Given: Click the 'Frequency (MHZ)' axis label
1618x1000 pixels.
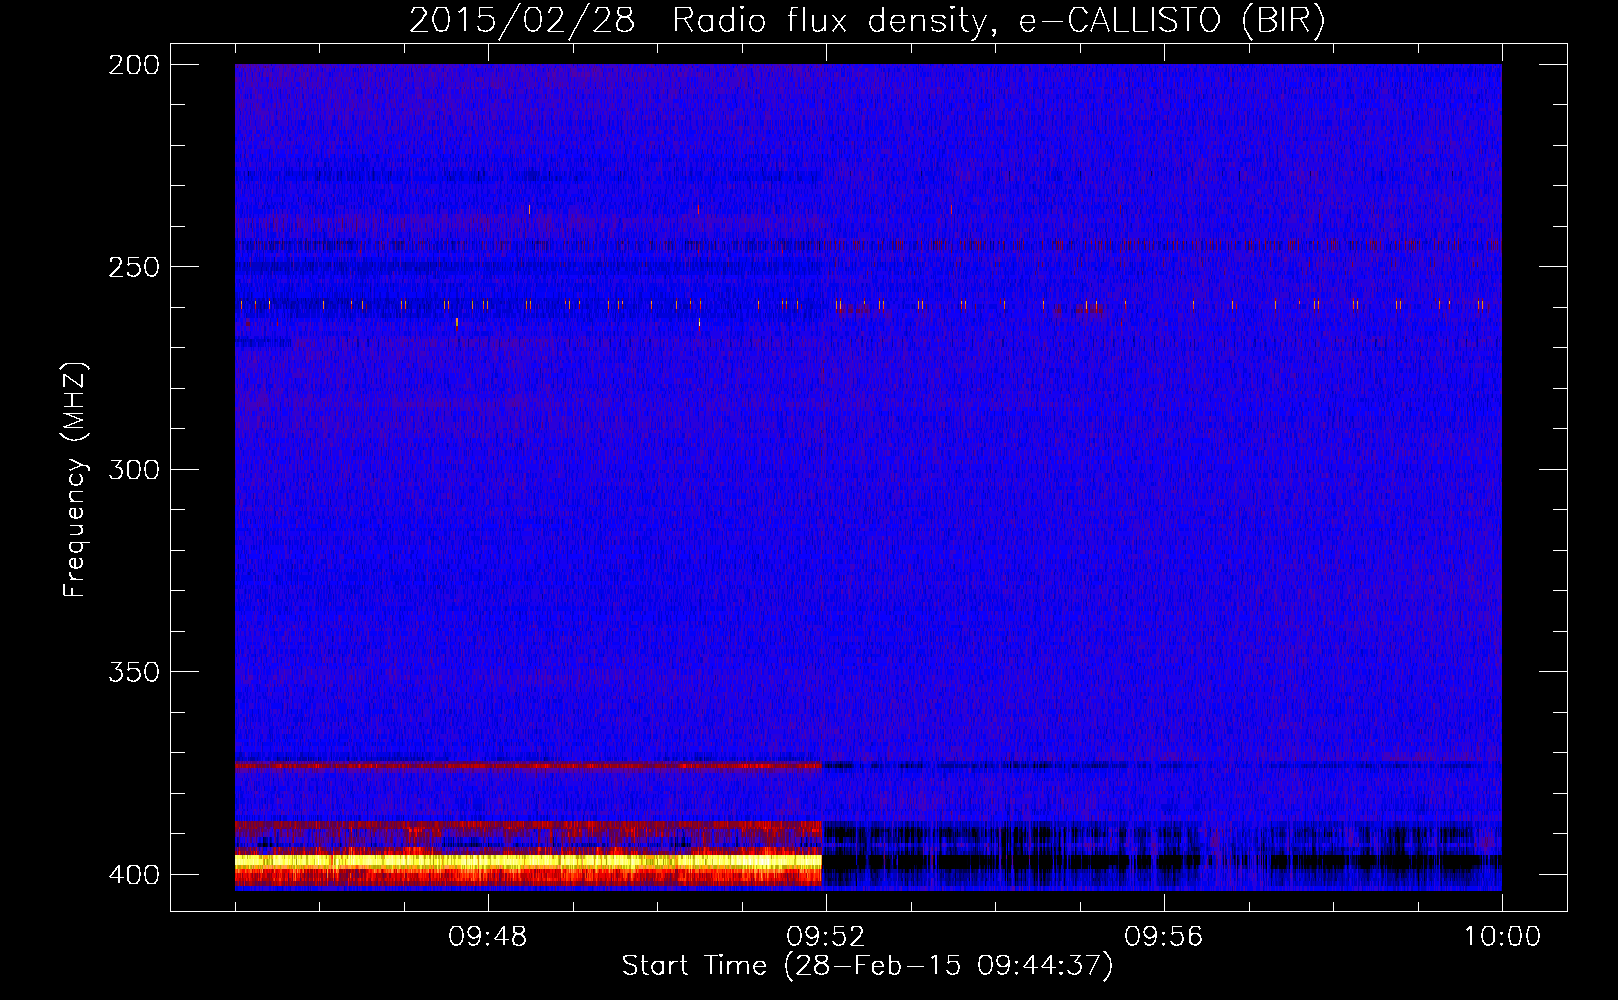Looking at the screenshot, I should tap(75, 480).
